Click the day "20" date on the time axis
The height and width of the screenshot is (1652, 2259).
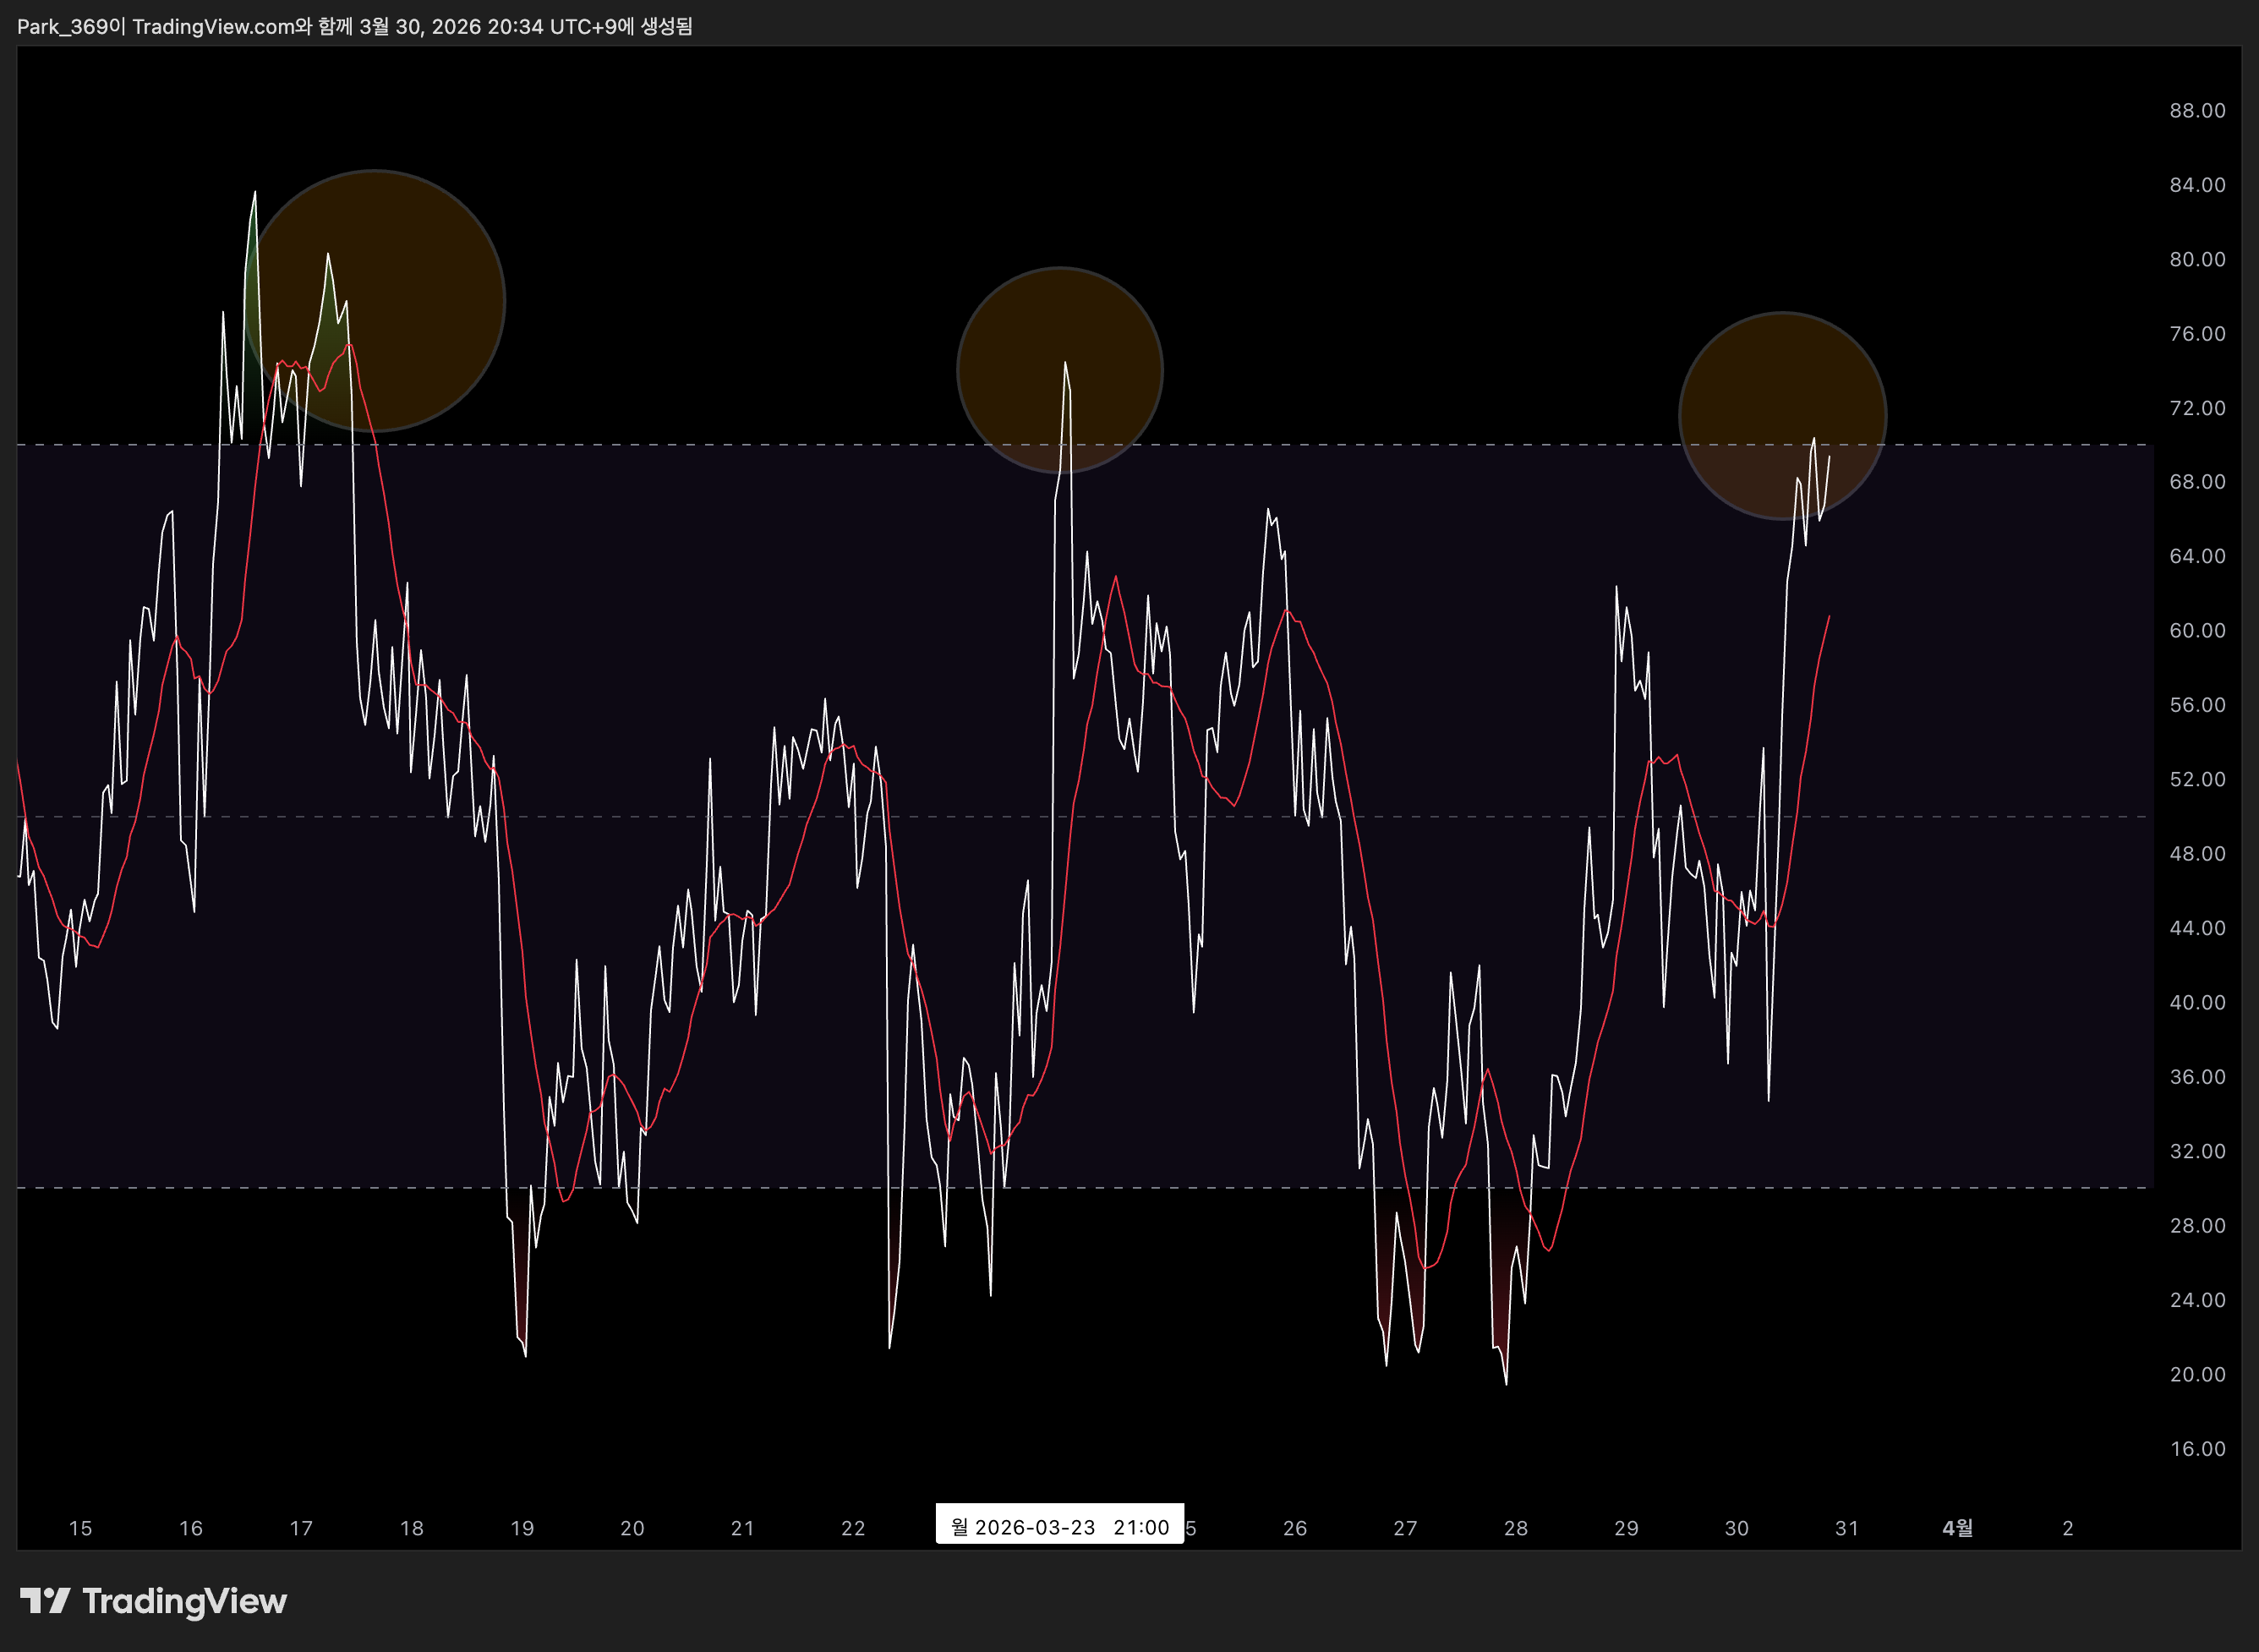point(632,1528)
